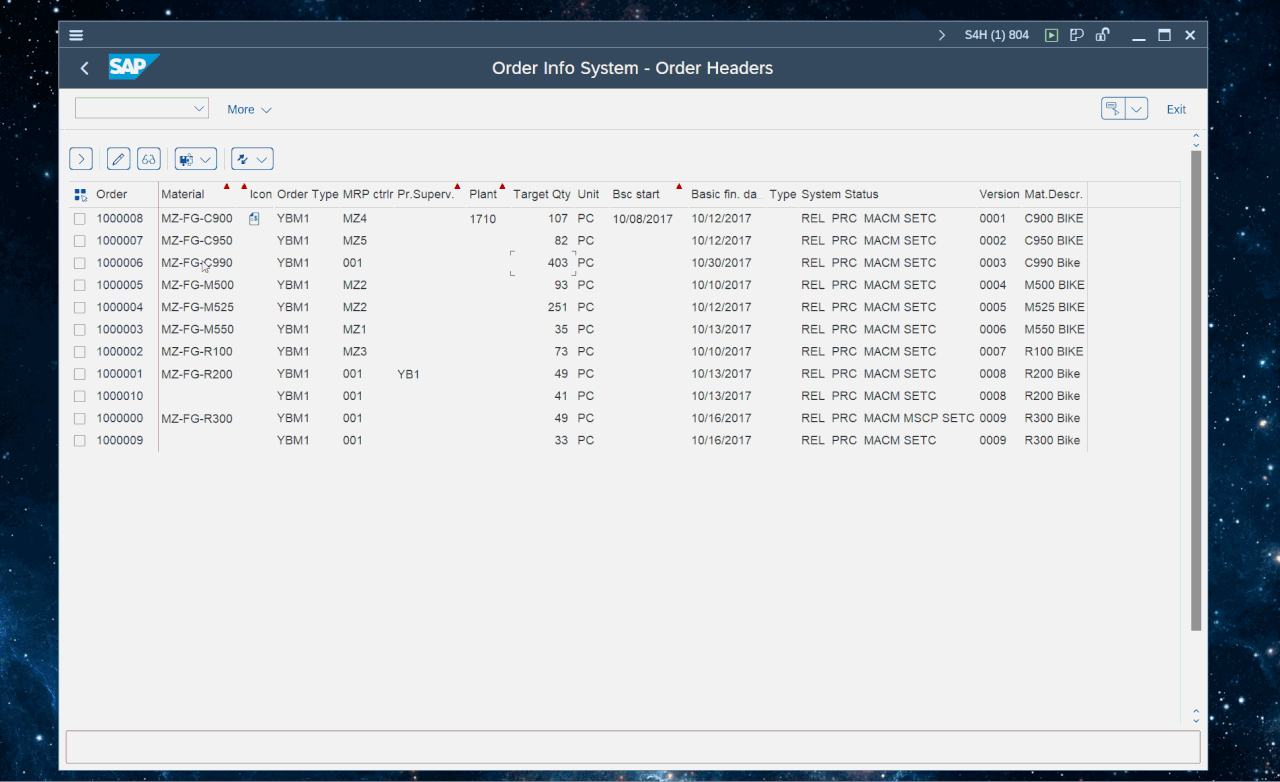
Task: Tick the checkbox for order 1000007
Action: [x=79, y=241]
